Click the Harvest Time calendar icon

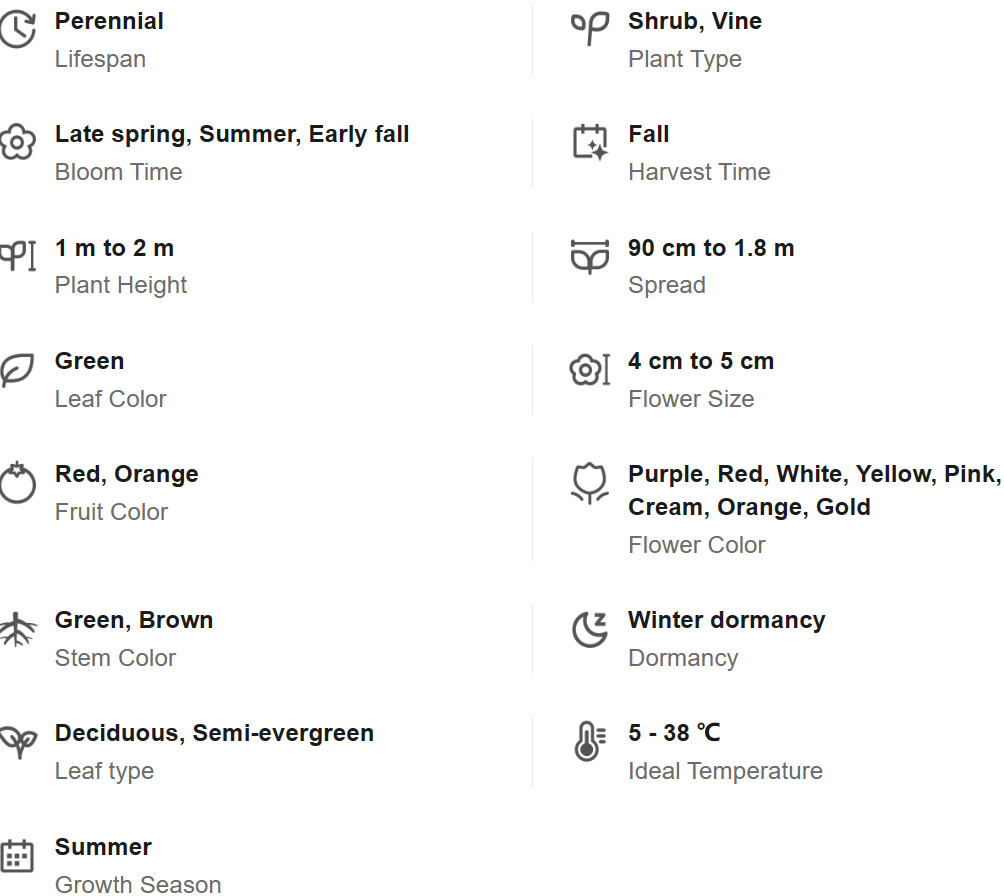coord(590,143)
